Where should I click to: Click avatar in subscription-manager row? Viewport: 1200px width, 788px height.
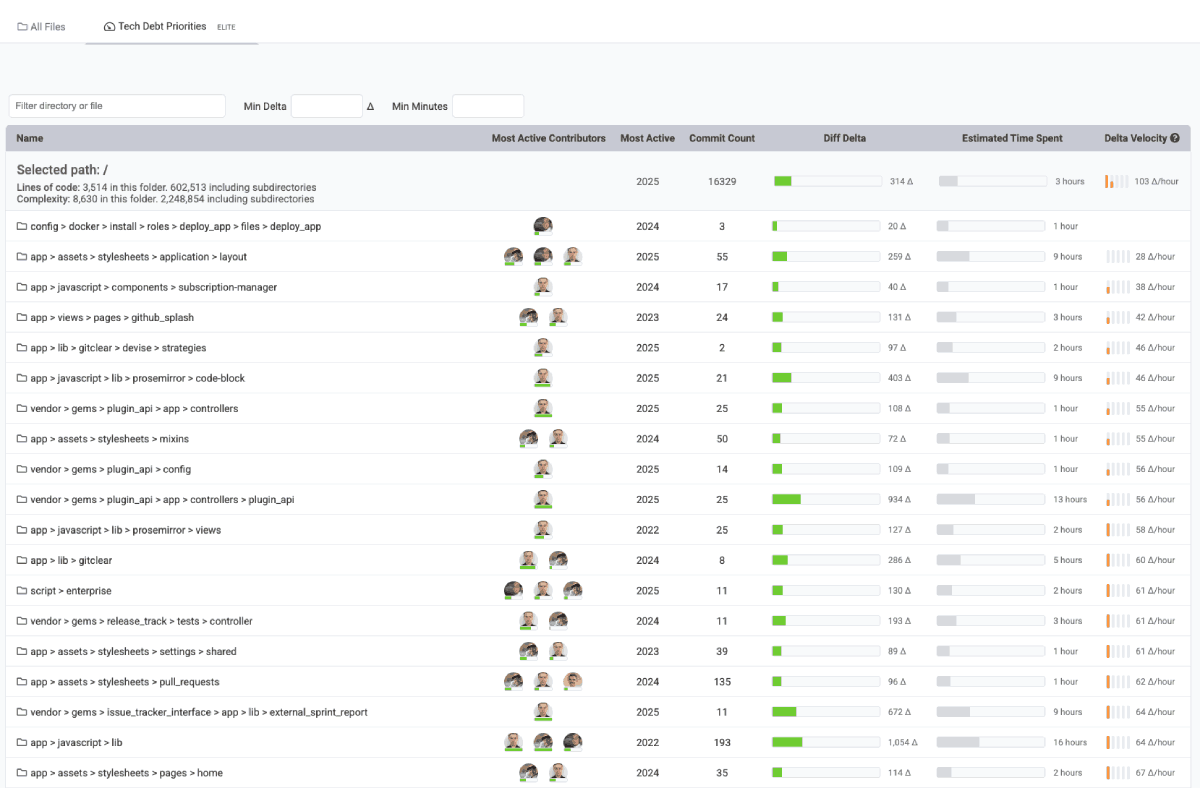coord(543,287)
